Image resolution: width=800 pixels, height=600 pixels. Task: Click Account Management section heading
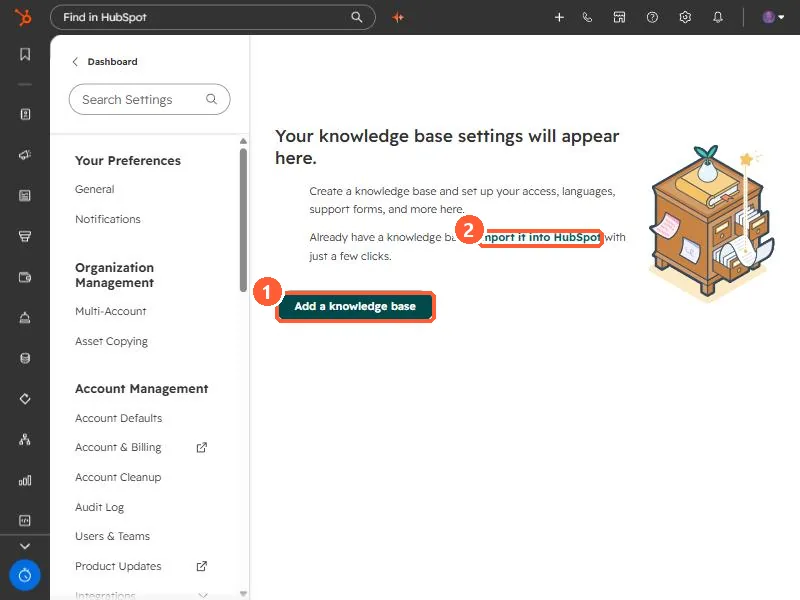point(141,389)
